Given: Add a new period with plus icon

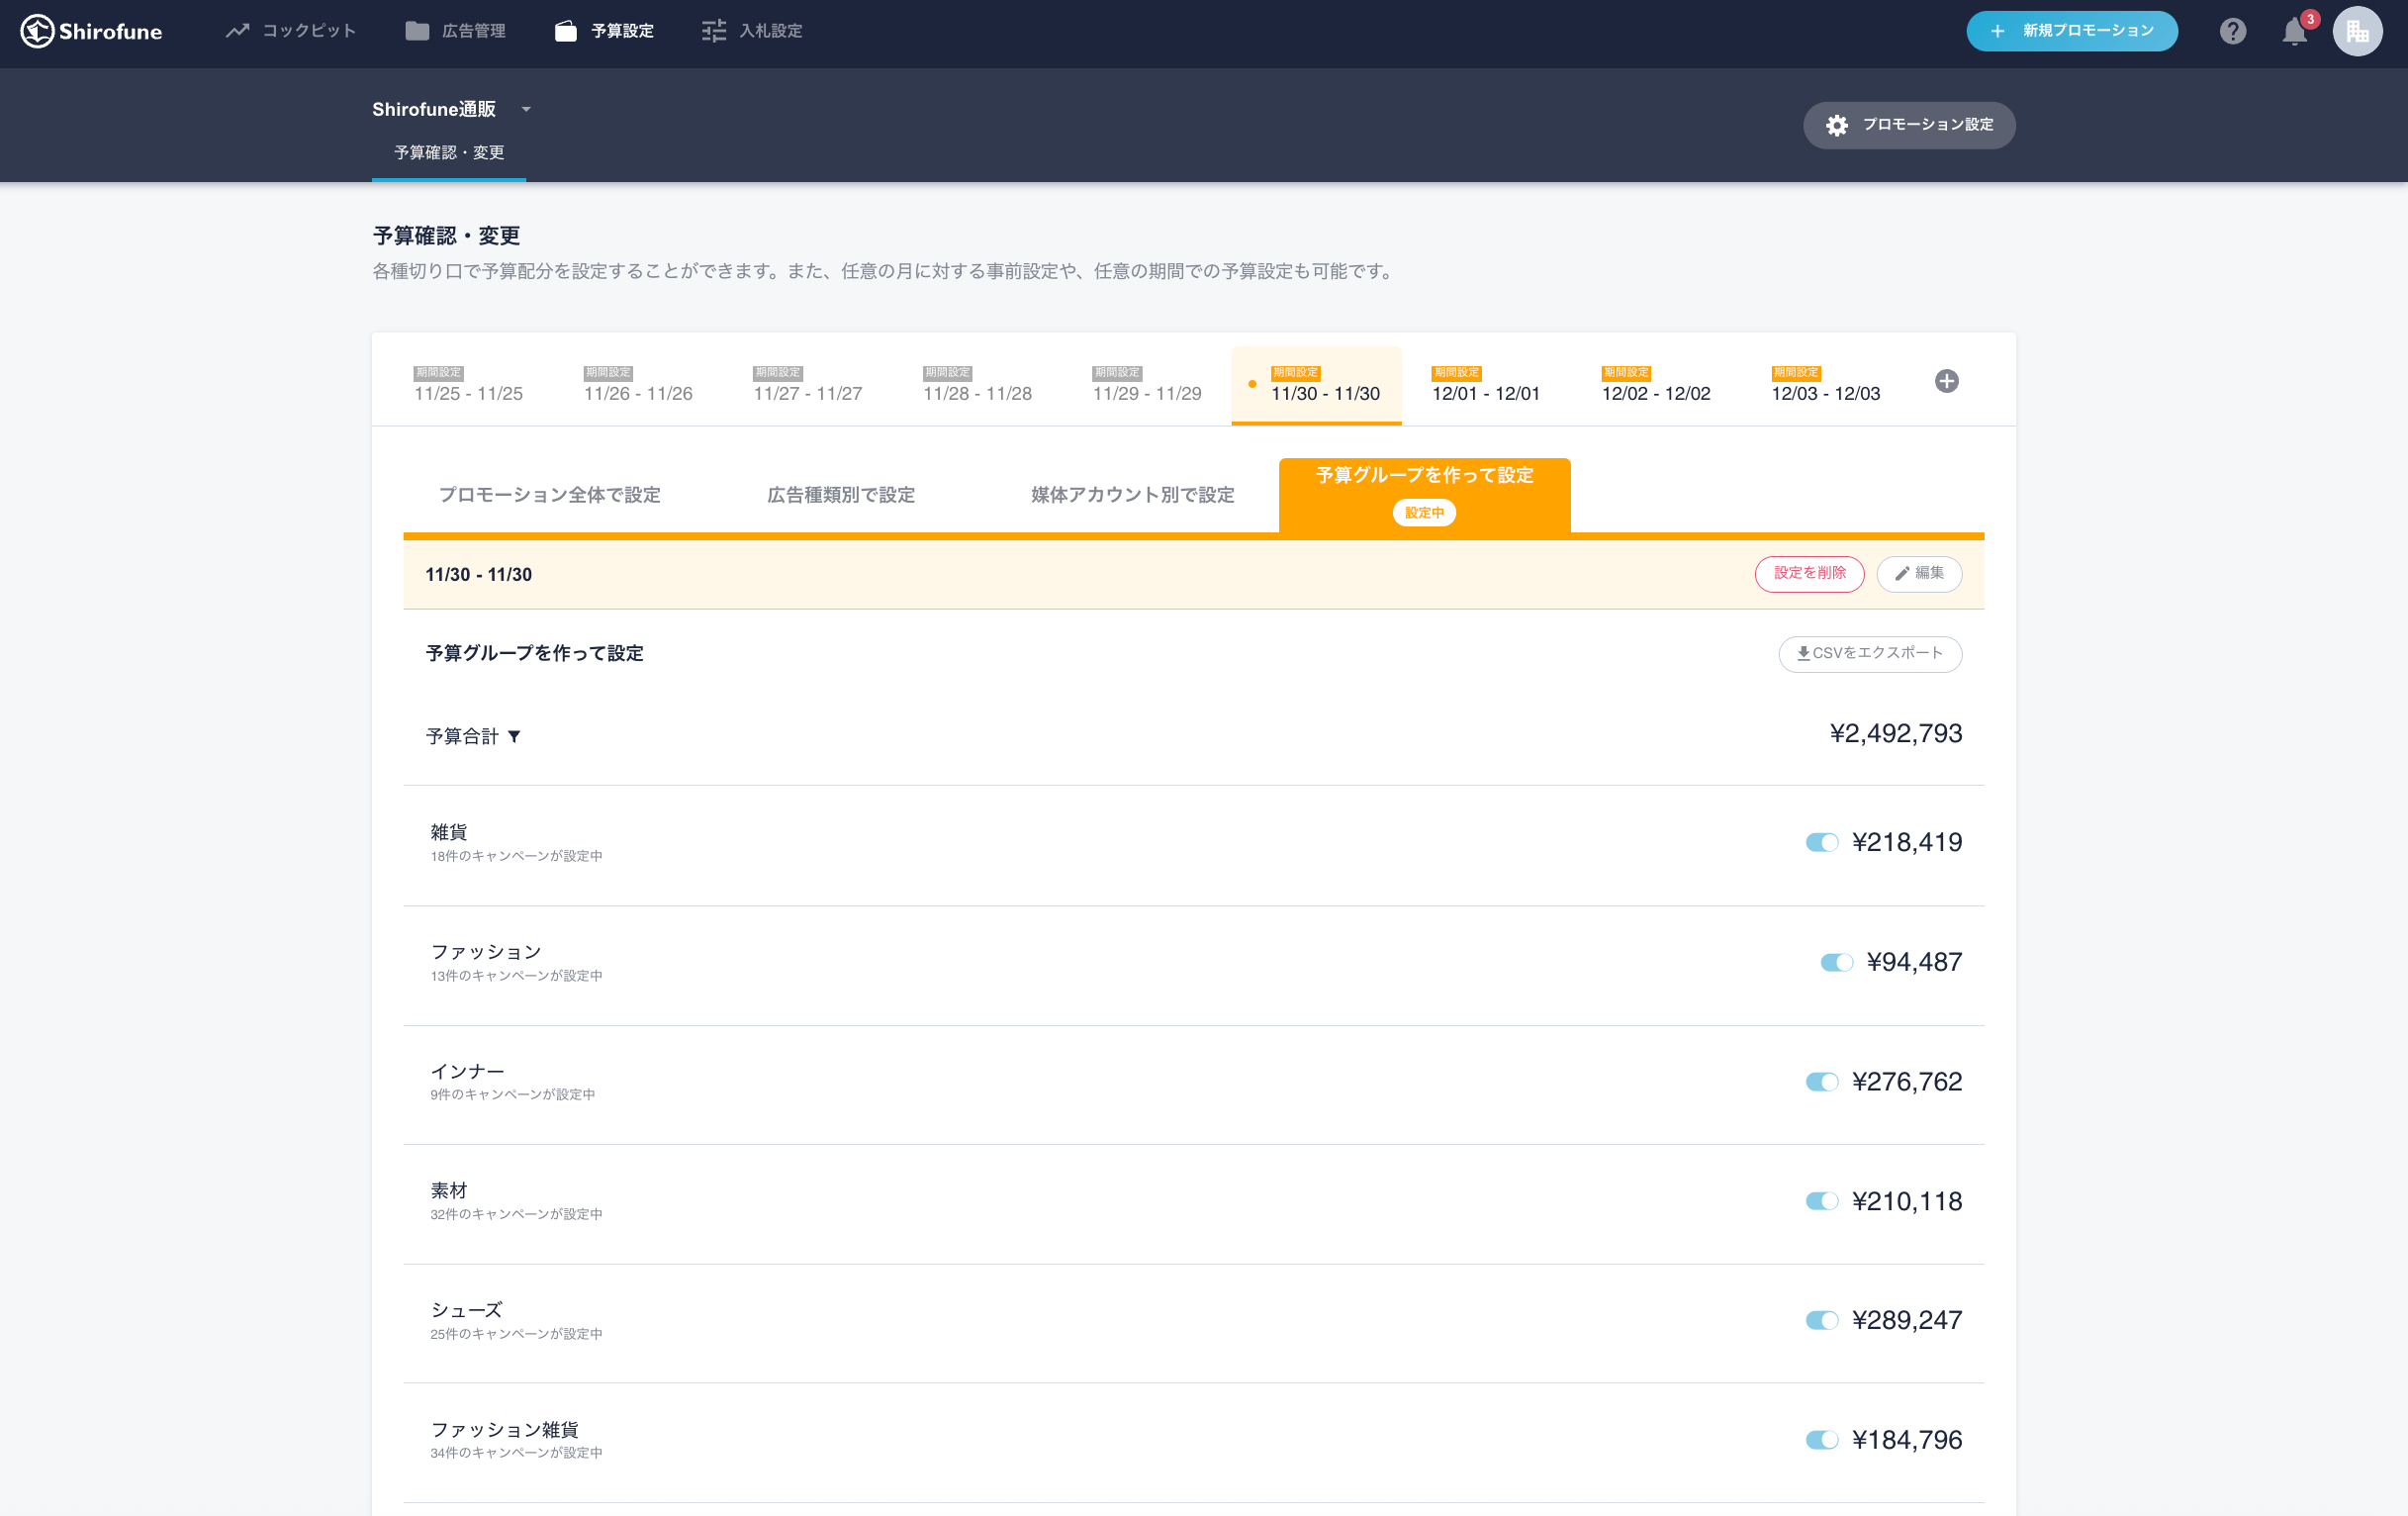Looking at the screenshot, I should point(1946,381).
